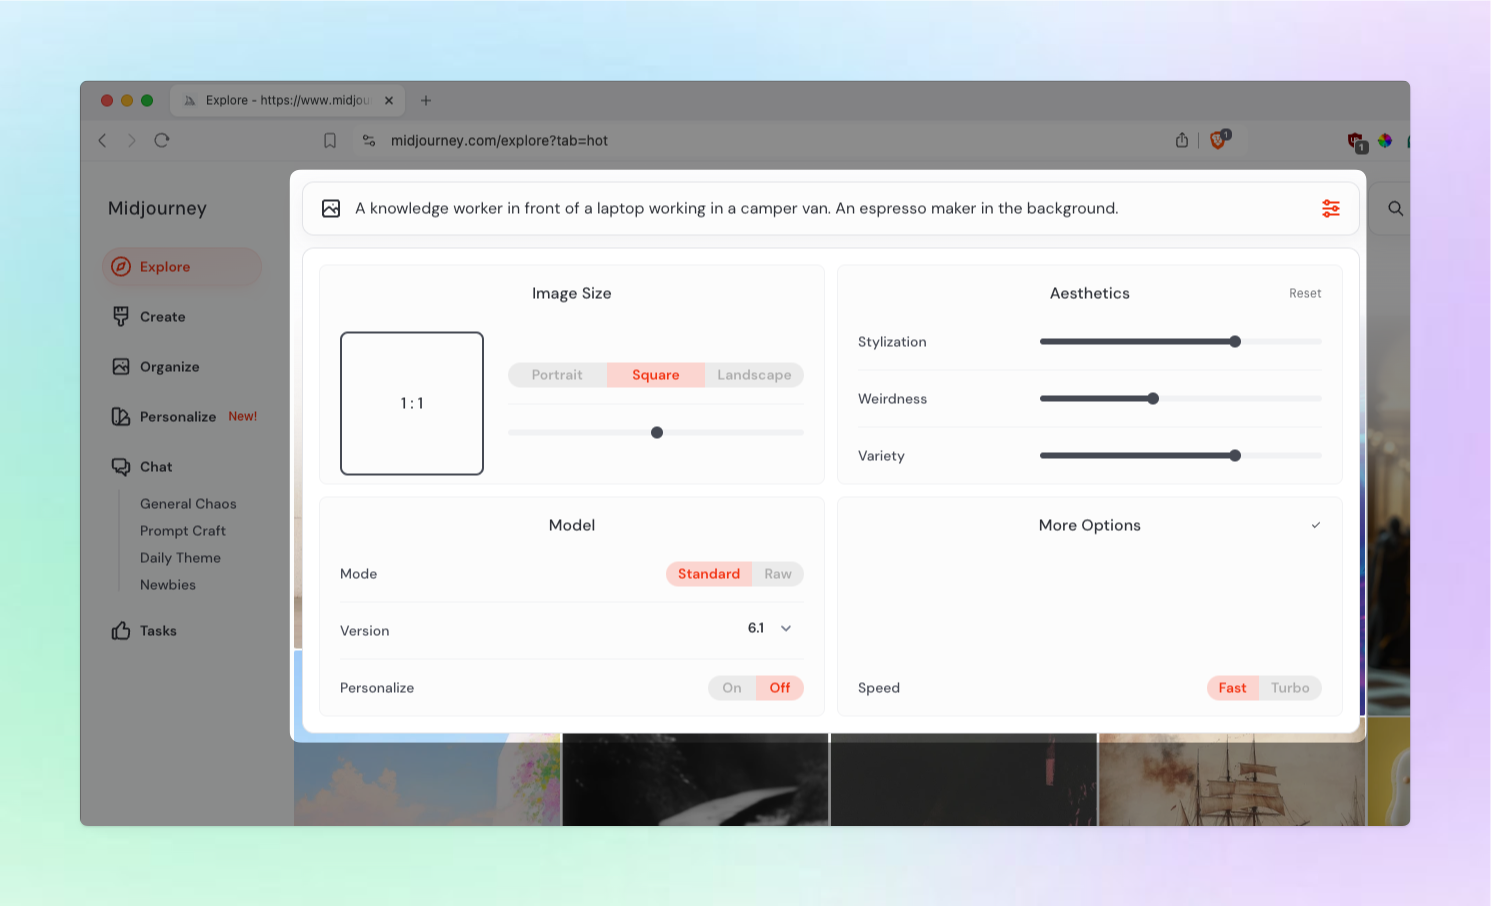
Task: Click the Personalize icon in the sidebar
Action: point(121,416)
